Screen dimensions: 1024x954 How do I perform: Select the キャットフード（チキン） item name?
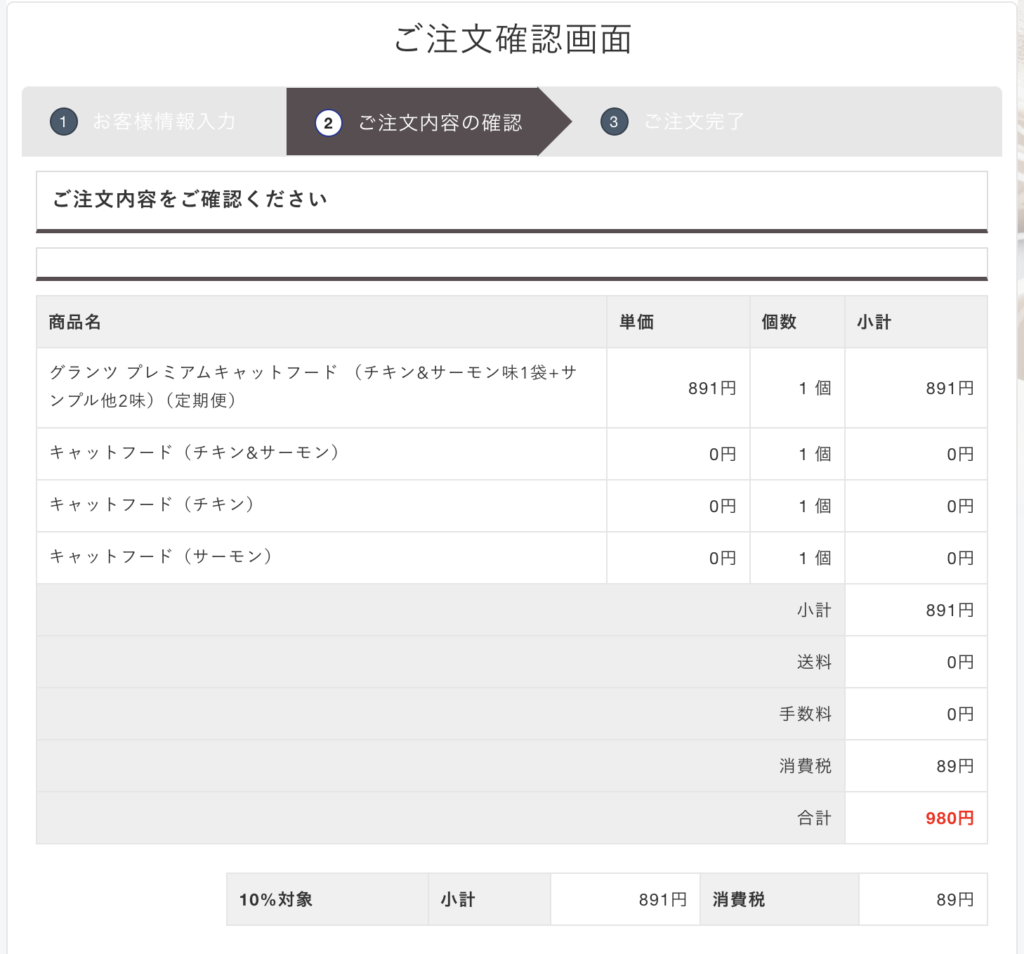[152, 505]
